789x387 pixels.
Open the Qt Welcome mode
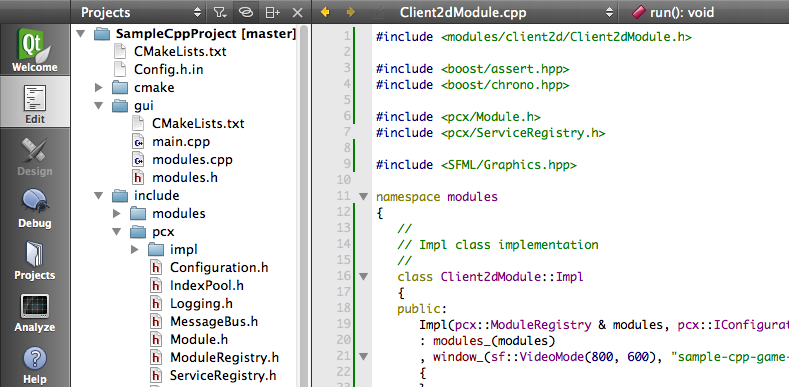pos(34,49)
